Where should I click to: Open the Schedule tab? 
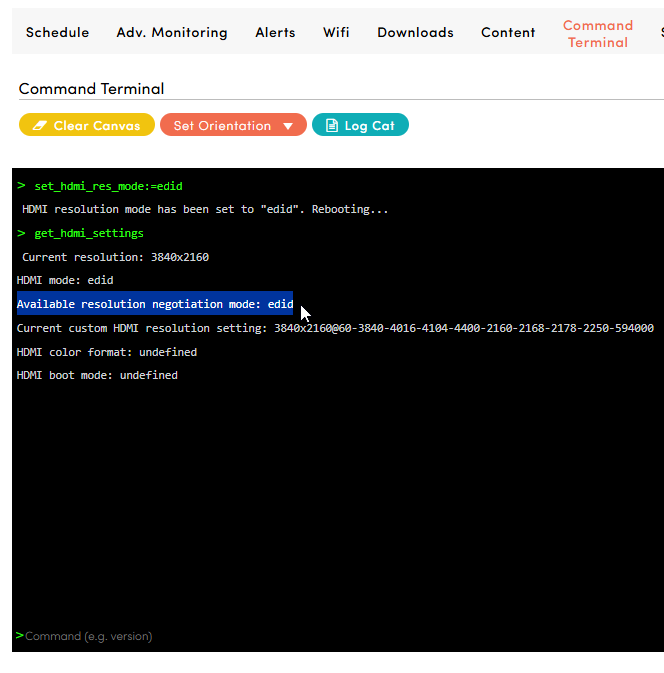tap(57, 33)
